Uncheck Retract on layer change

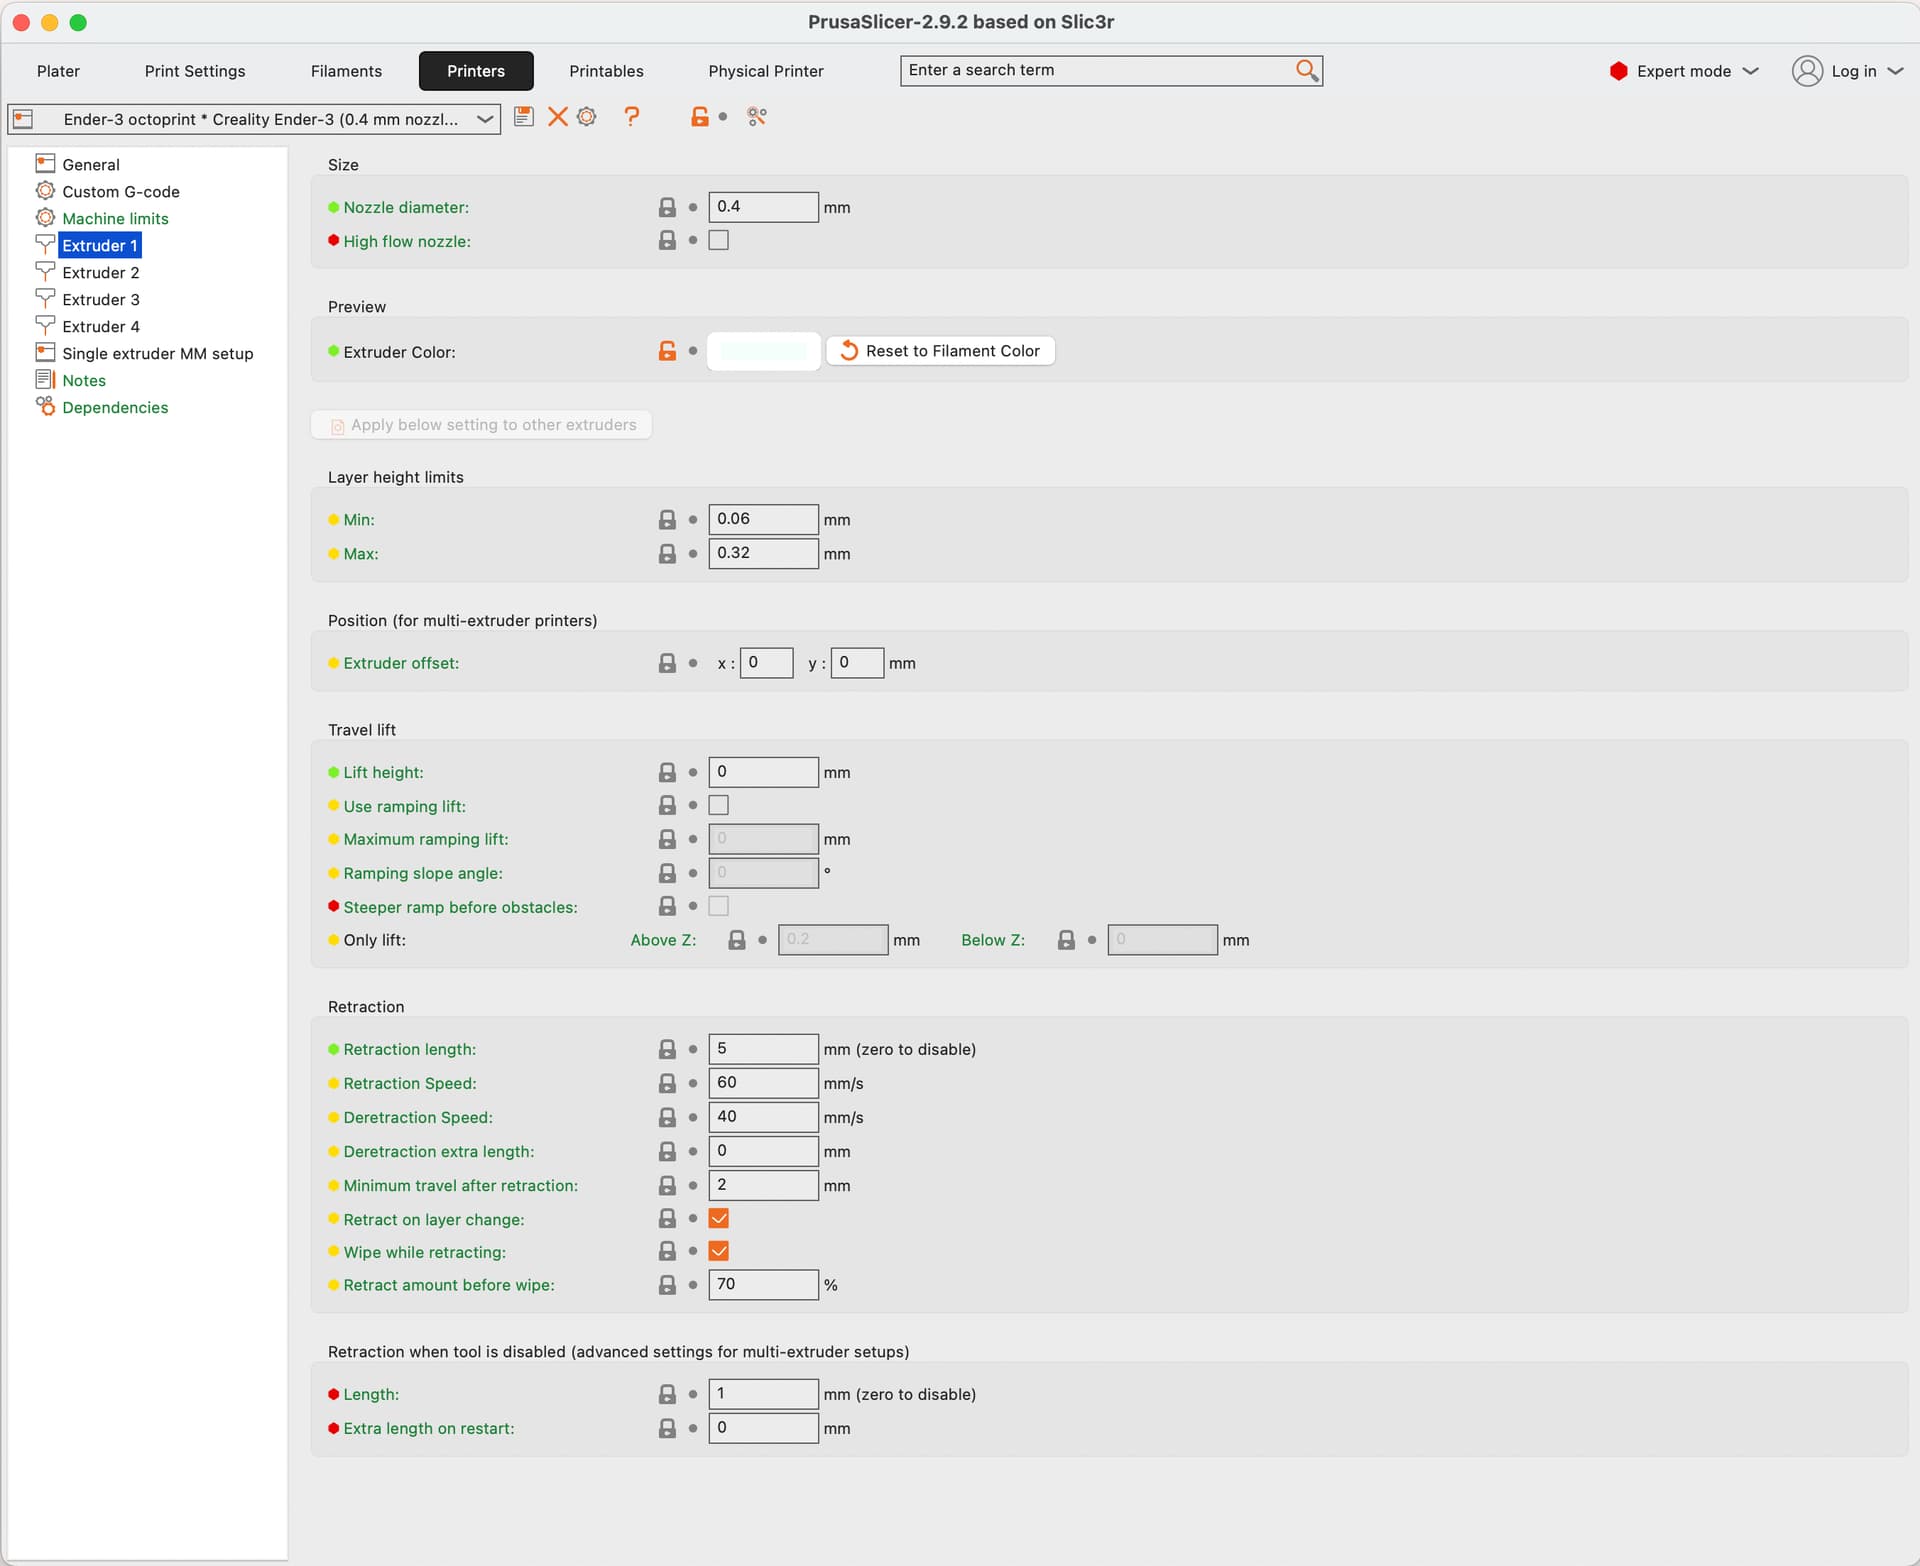(718, 1219)
